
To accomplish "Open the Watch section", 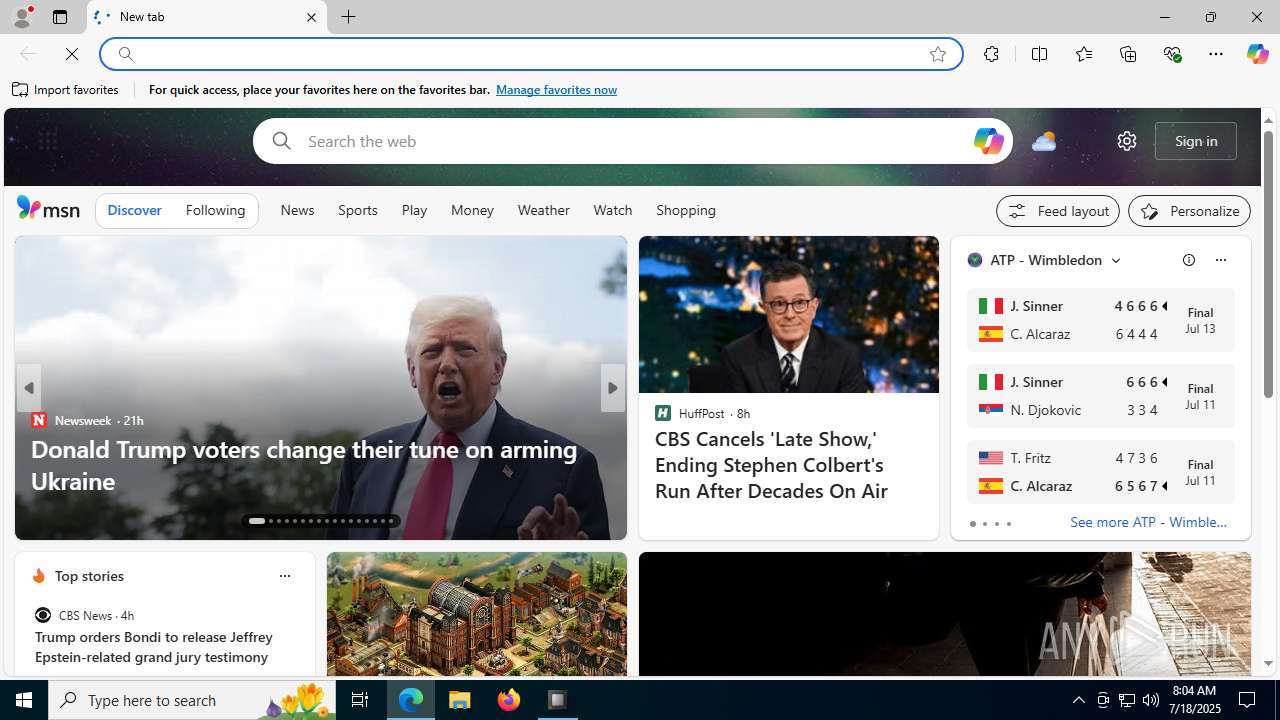I will 613,211.
